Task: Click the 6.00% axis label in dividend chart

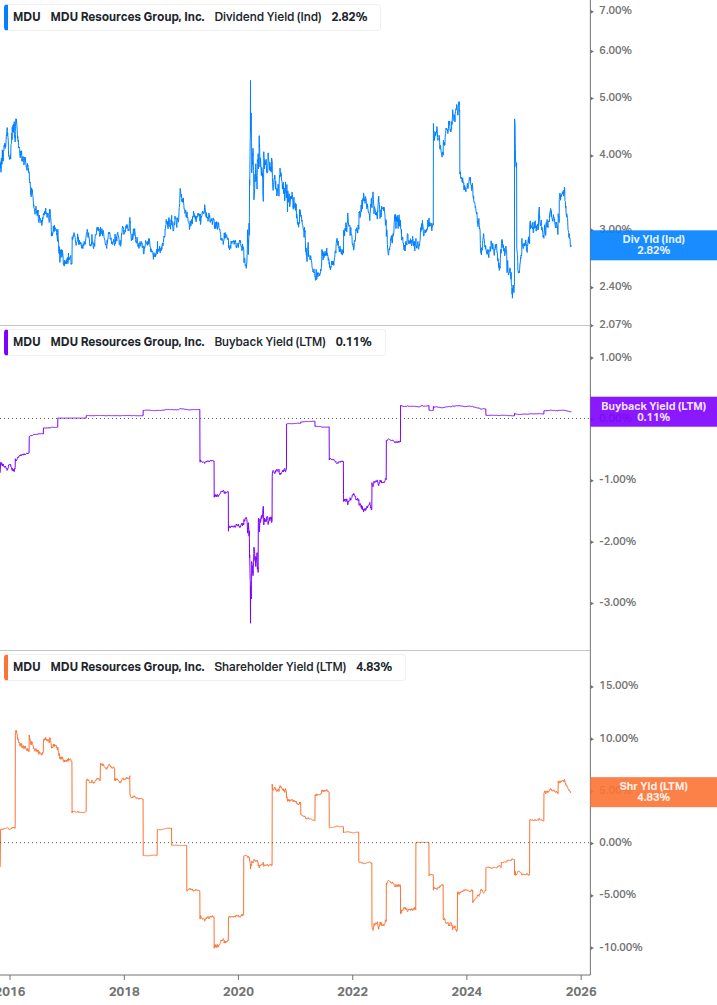Action: (615, 51)
